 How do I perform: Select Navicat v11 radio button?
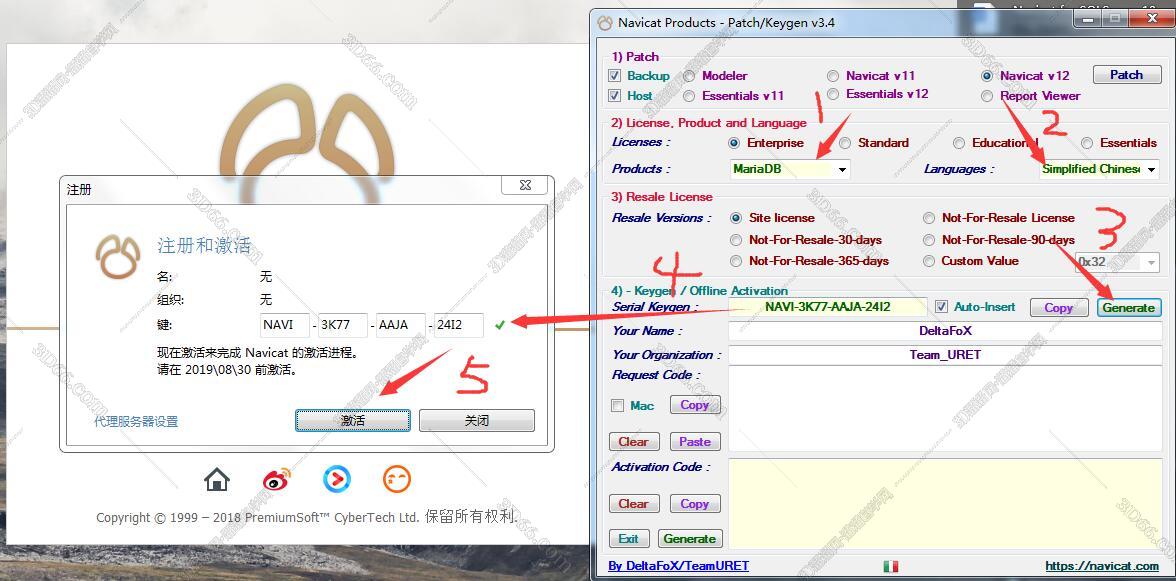pos(833,76)
